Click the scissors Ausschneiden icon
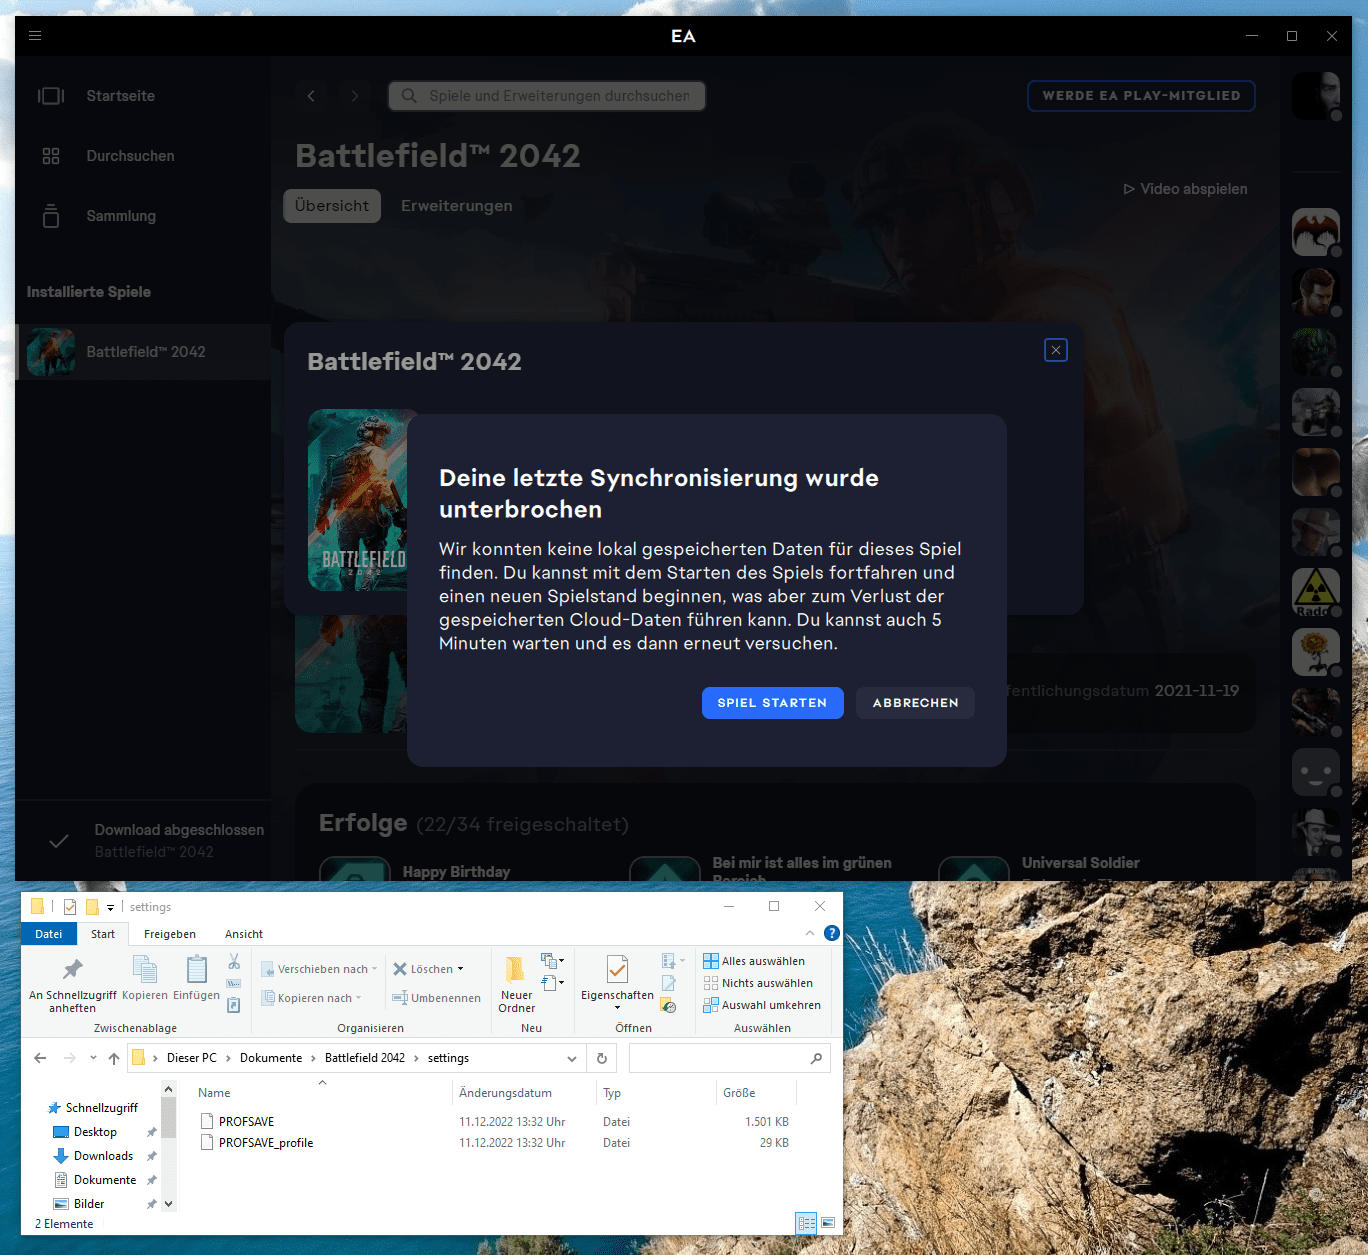Screen dimensions: 1368x1255 (x=234, y=961)
